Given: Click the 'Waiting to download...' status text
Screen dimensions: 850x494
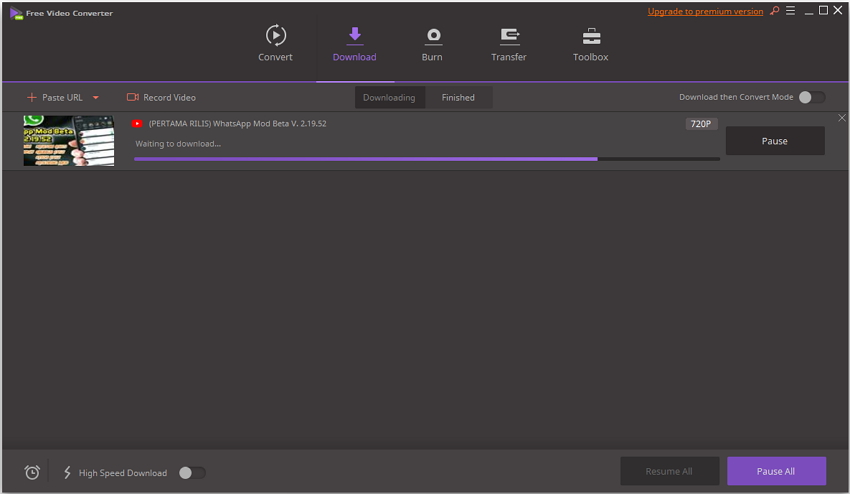Looking at the screenshot, I should click(178, 144).
